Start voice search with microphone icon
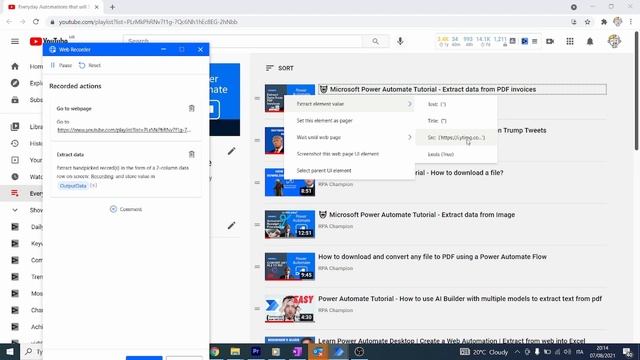640x360 pixels. pyautogui.click(x=400, y=41)
